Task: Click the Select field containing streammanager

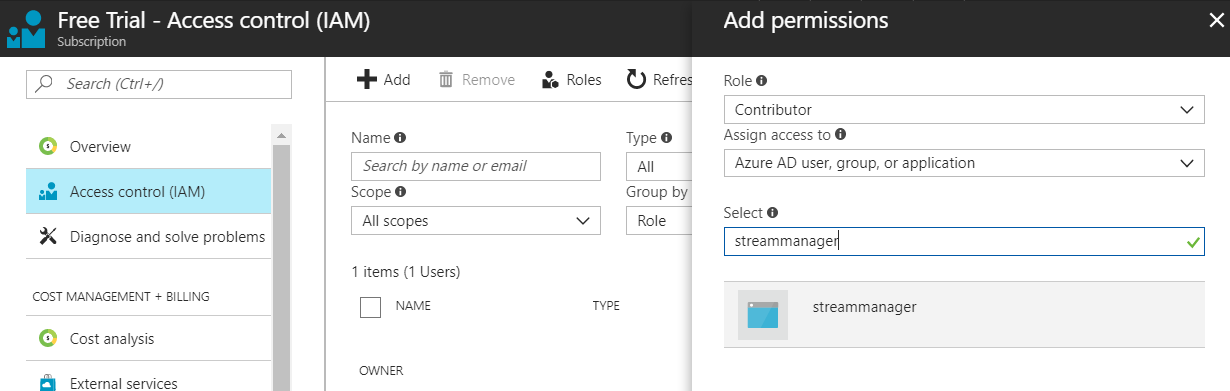Action: click(964, 241)
